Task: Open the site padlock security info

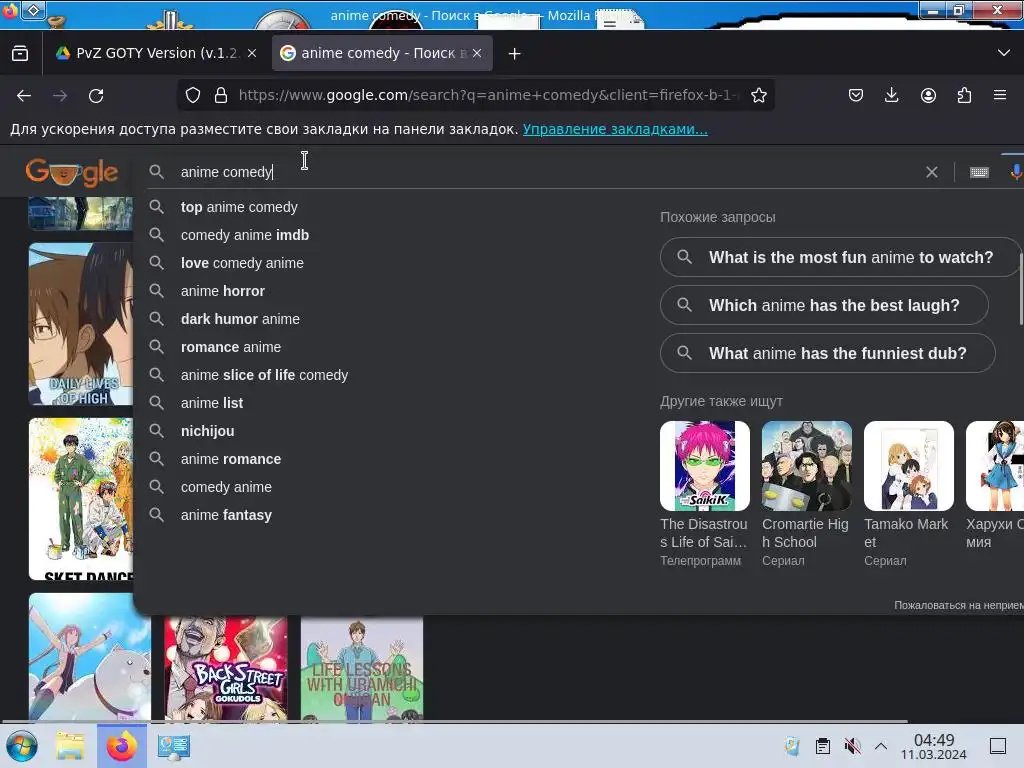Action: coord(221,95)
